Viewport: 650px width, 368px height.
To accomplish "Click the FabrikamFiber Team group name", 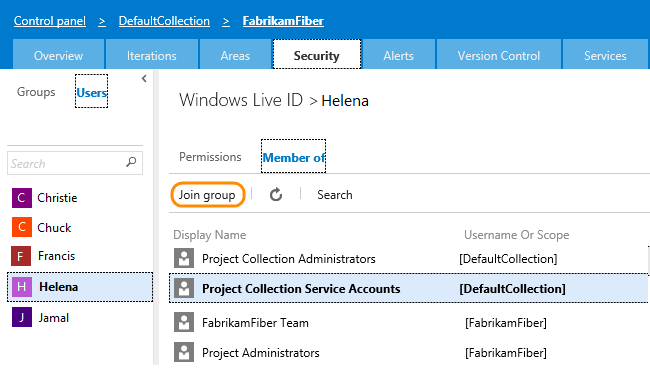I will (x=255, y=322).
